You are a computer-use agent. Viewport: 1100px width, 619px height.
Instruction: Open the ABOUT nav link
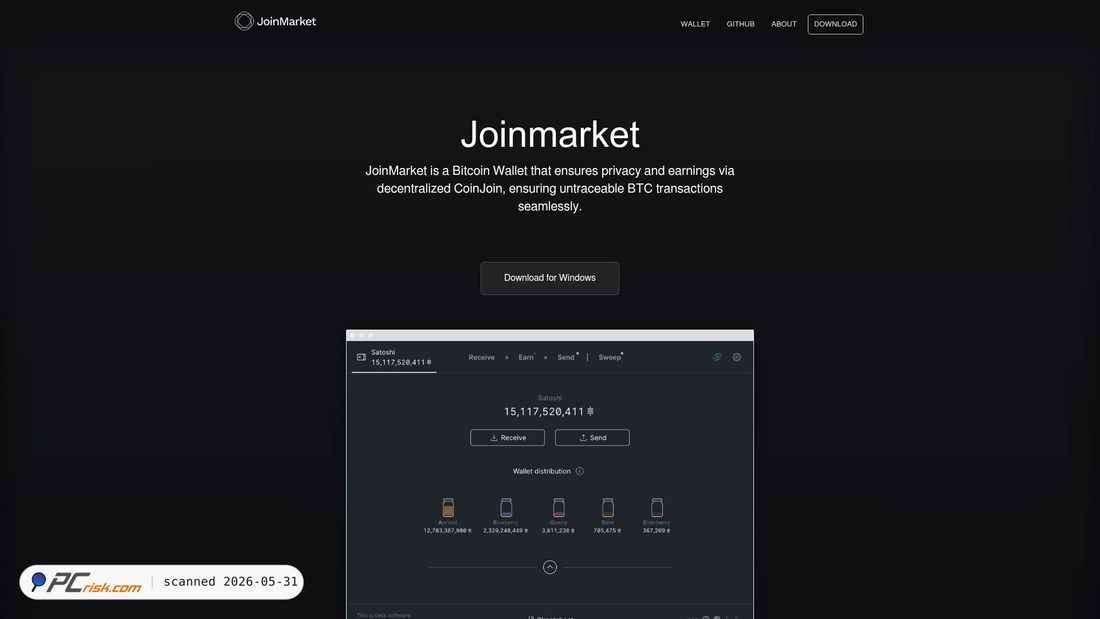click(784, 24)
